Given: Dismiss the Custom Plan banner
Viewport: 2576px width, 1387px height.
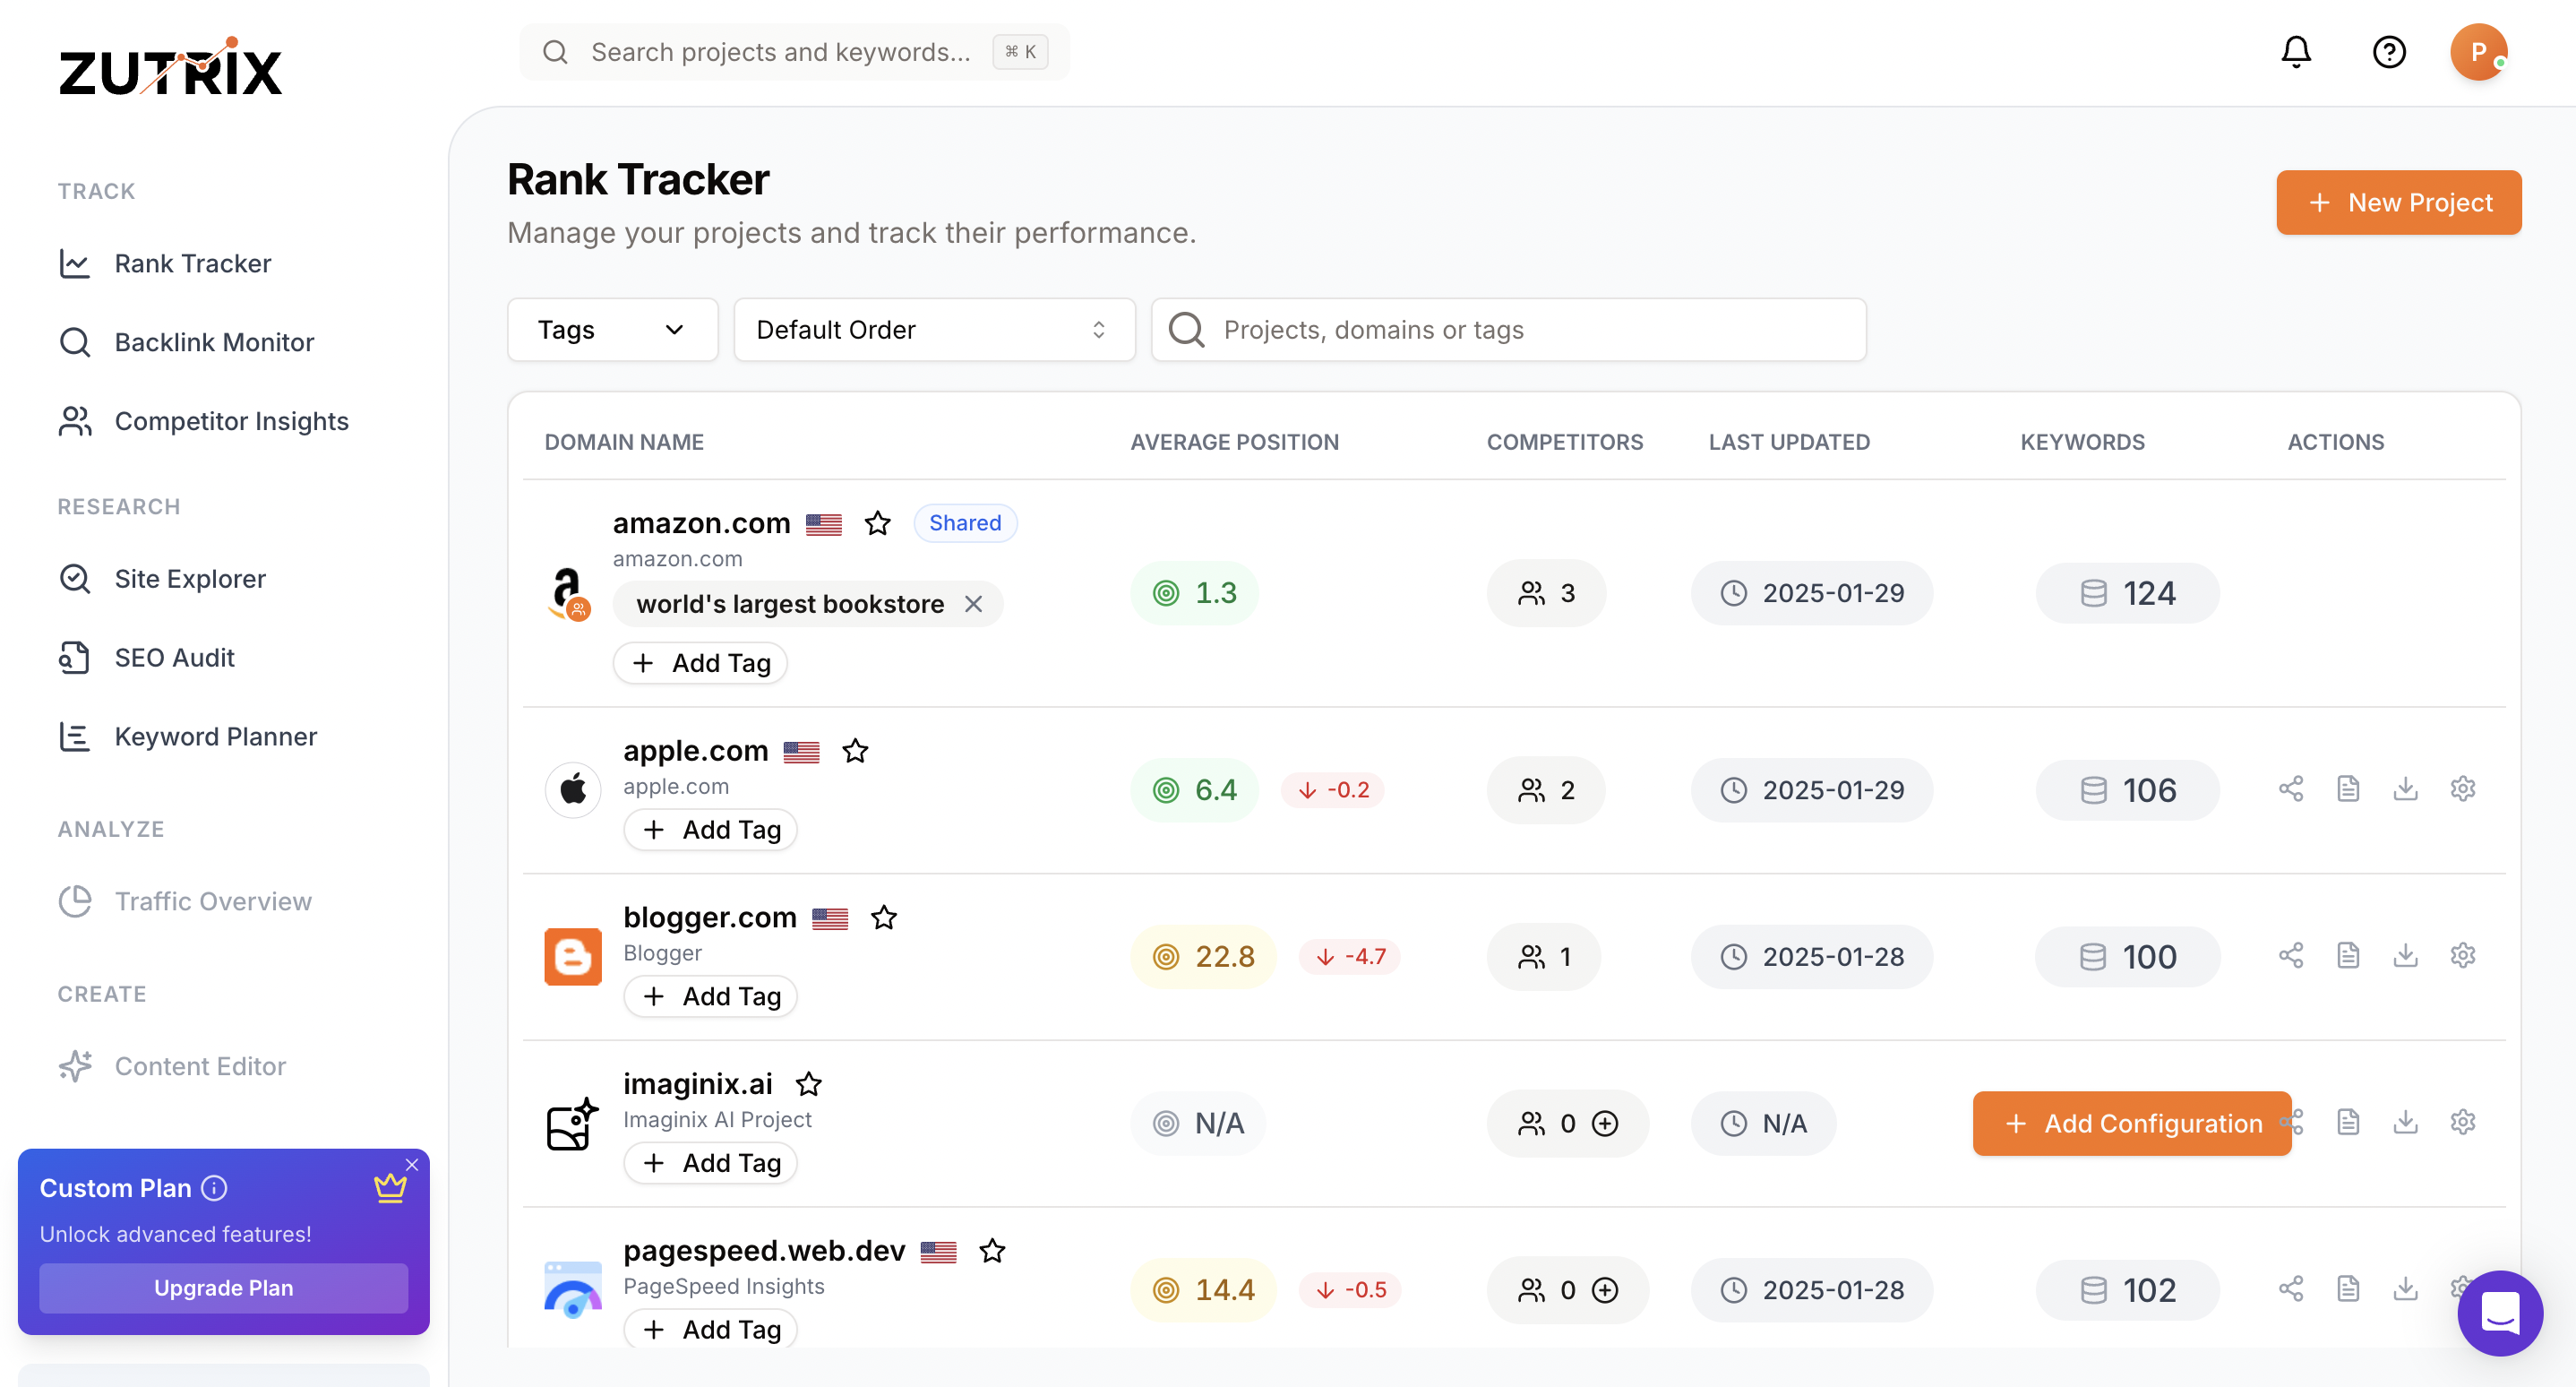Looking at the screenshot, I should [x=411, y=1165].
